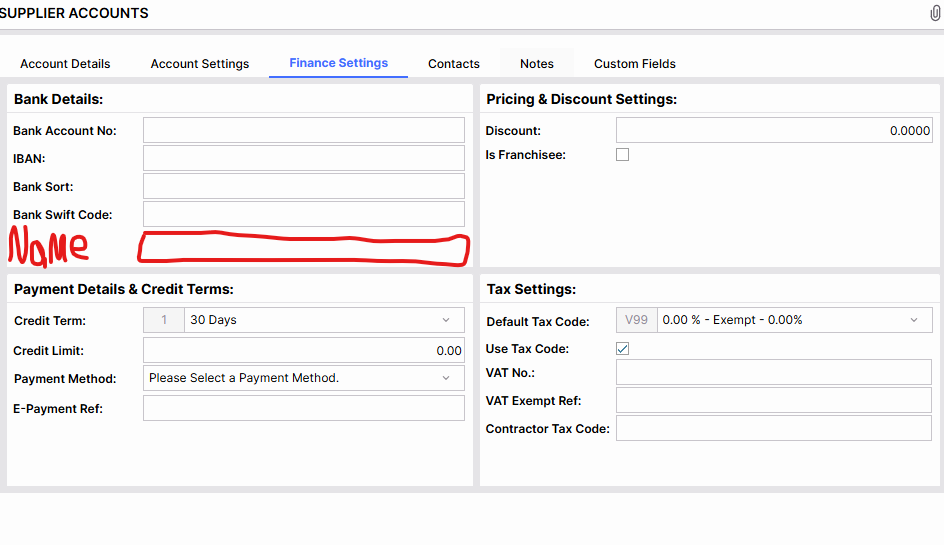Go to the Contacts tab
Image resolution: width=944 pixels, height=545 pixels.
click(454, 64)
